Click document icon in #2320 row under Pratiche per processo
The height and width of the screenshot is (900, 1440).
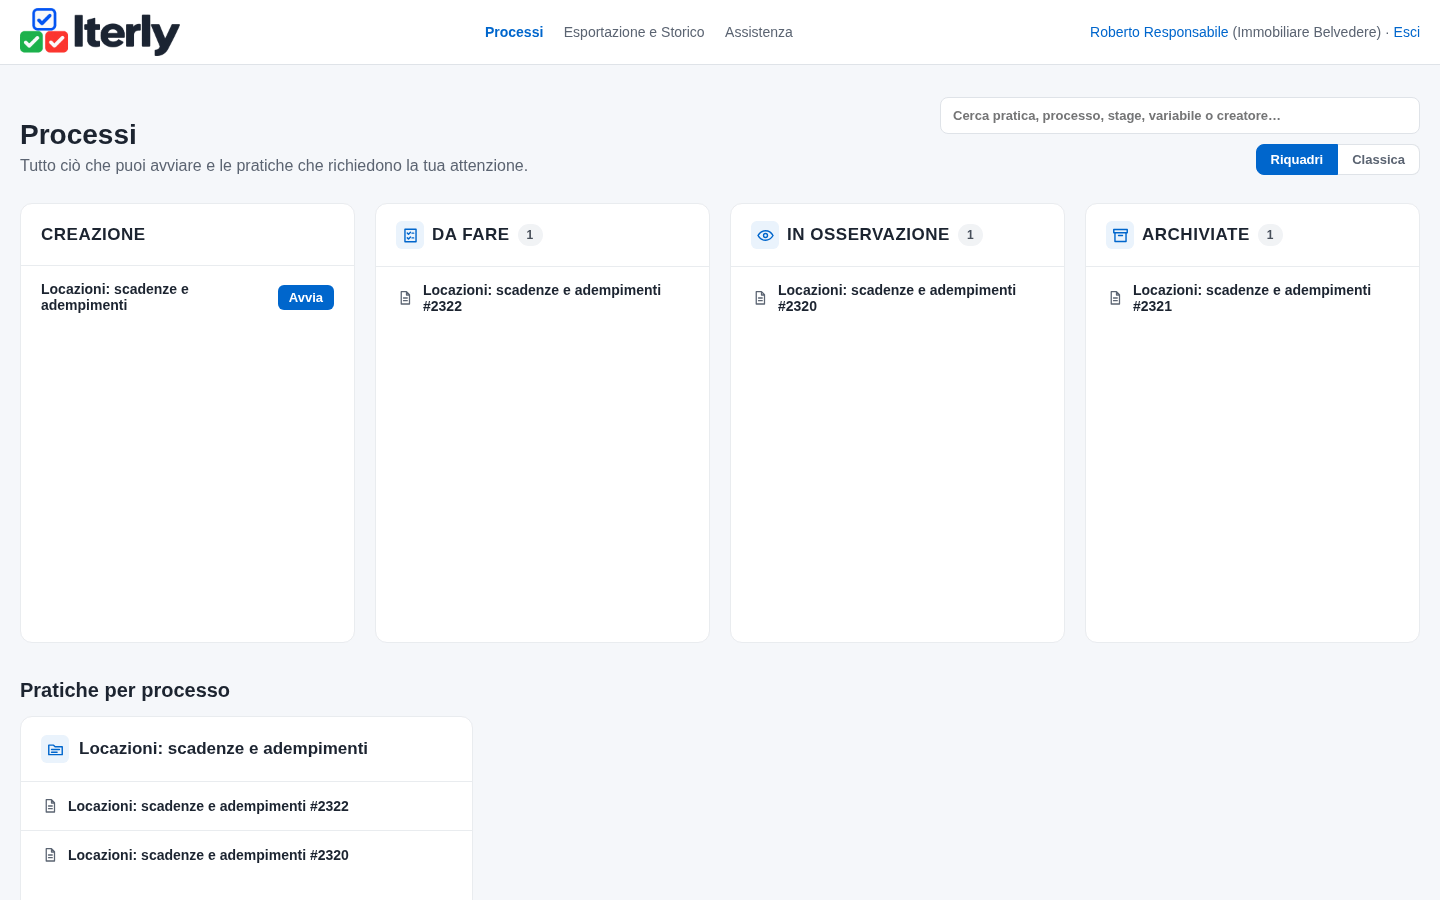[50, 855]
